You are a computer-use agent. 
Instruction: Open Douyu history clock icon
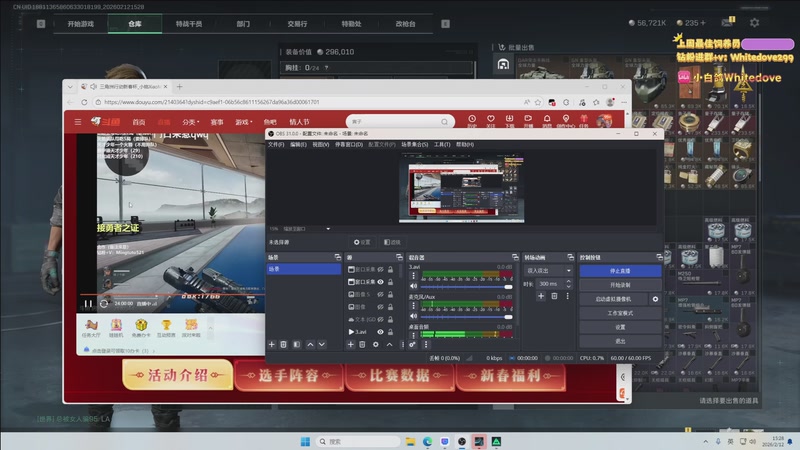472,119
